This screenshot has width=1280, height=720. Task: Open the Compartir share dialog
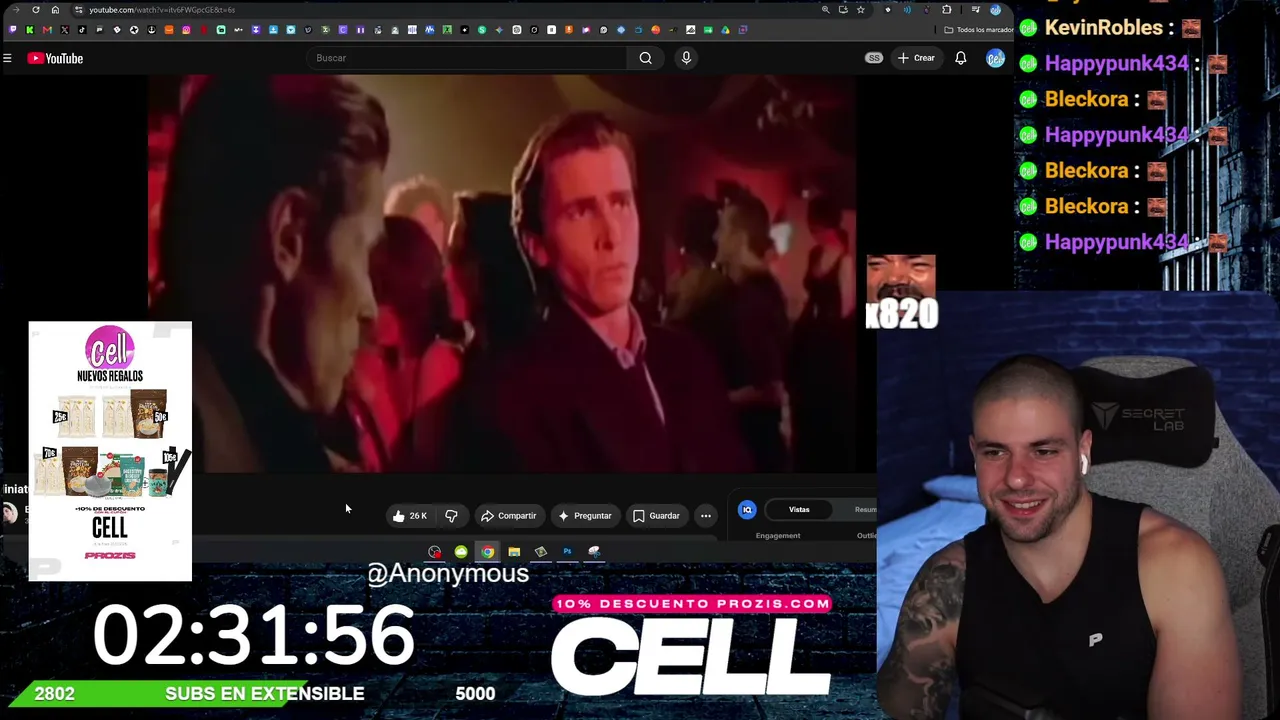[x=509, y=516]
